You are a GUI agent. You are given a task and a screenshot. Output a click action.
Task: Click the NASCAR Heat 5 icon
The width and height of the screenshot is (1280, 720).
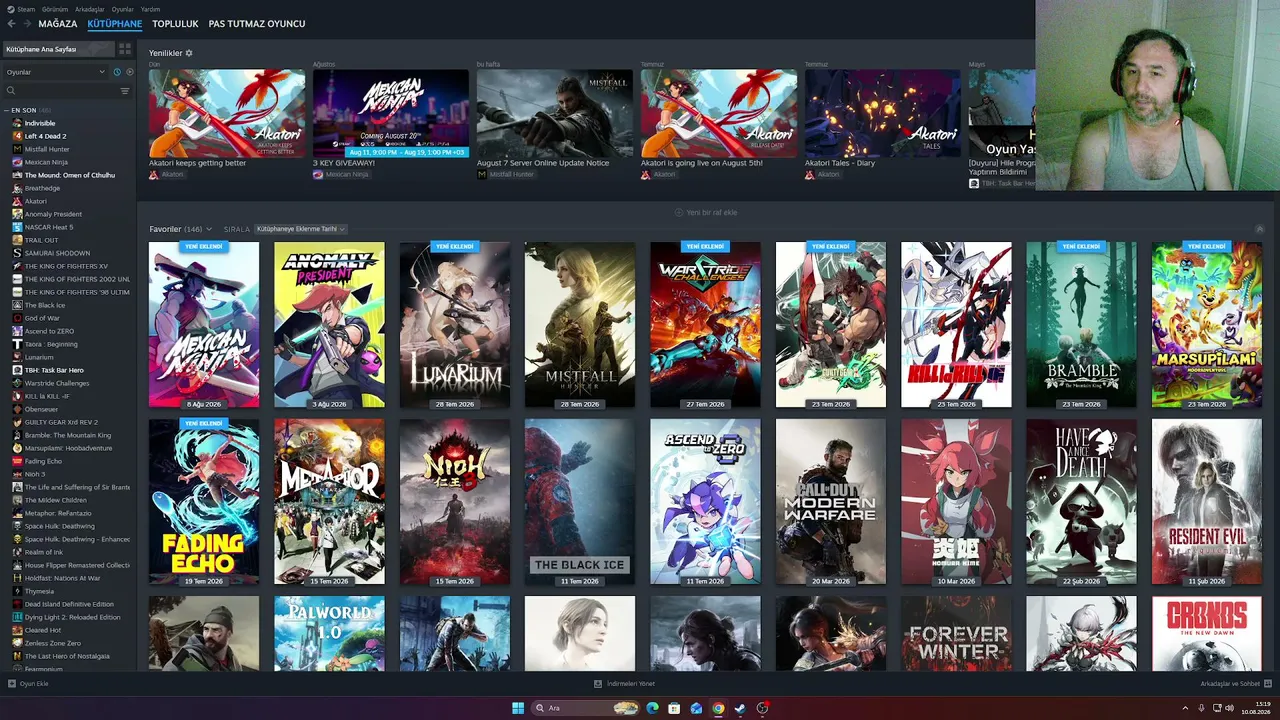17,227
